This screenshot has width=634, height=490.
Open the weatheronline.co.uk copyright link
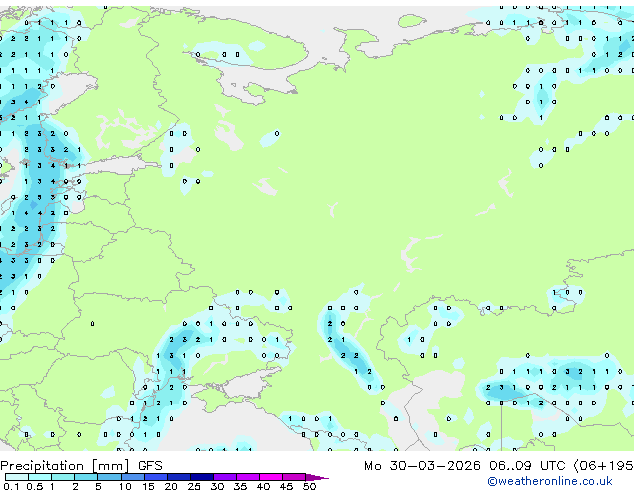point(549,481)
